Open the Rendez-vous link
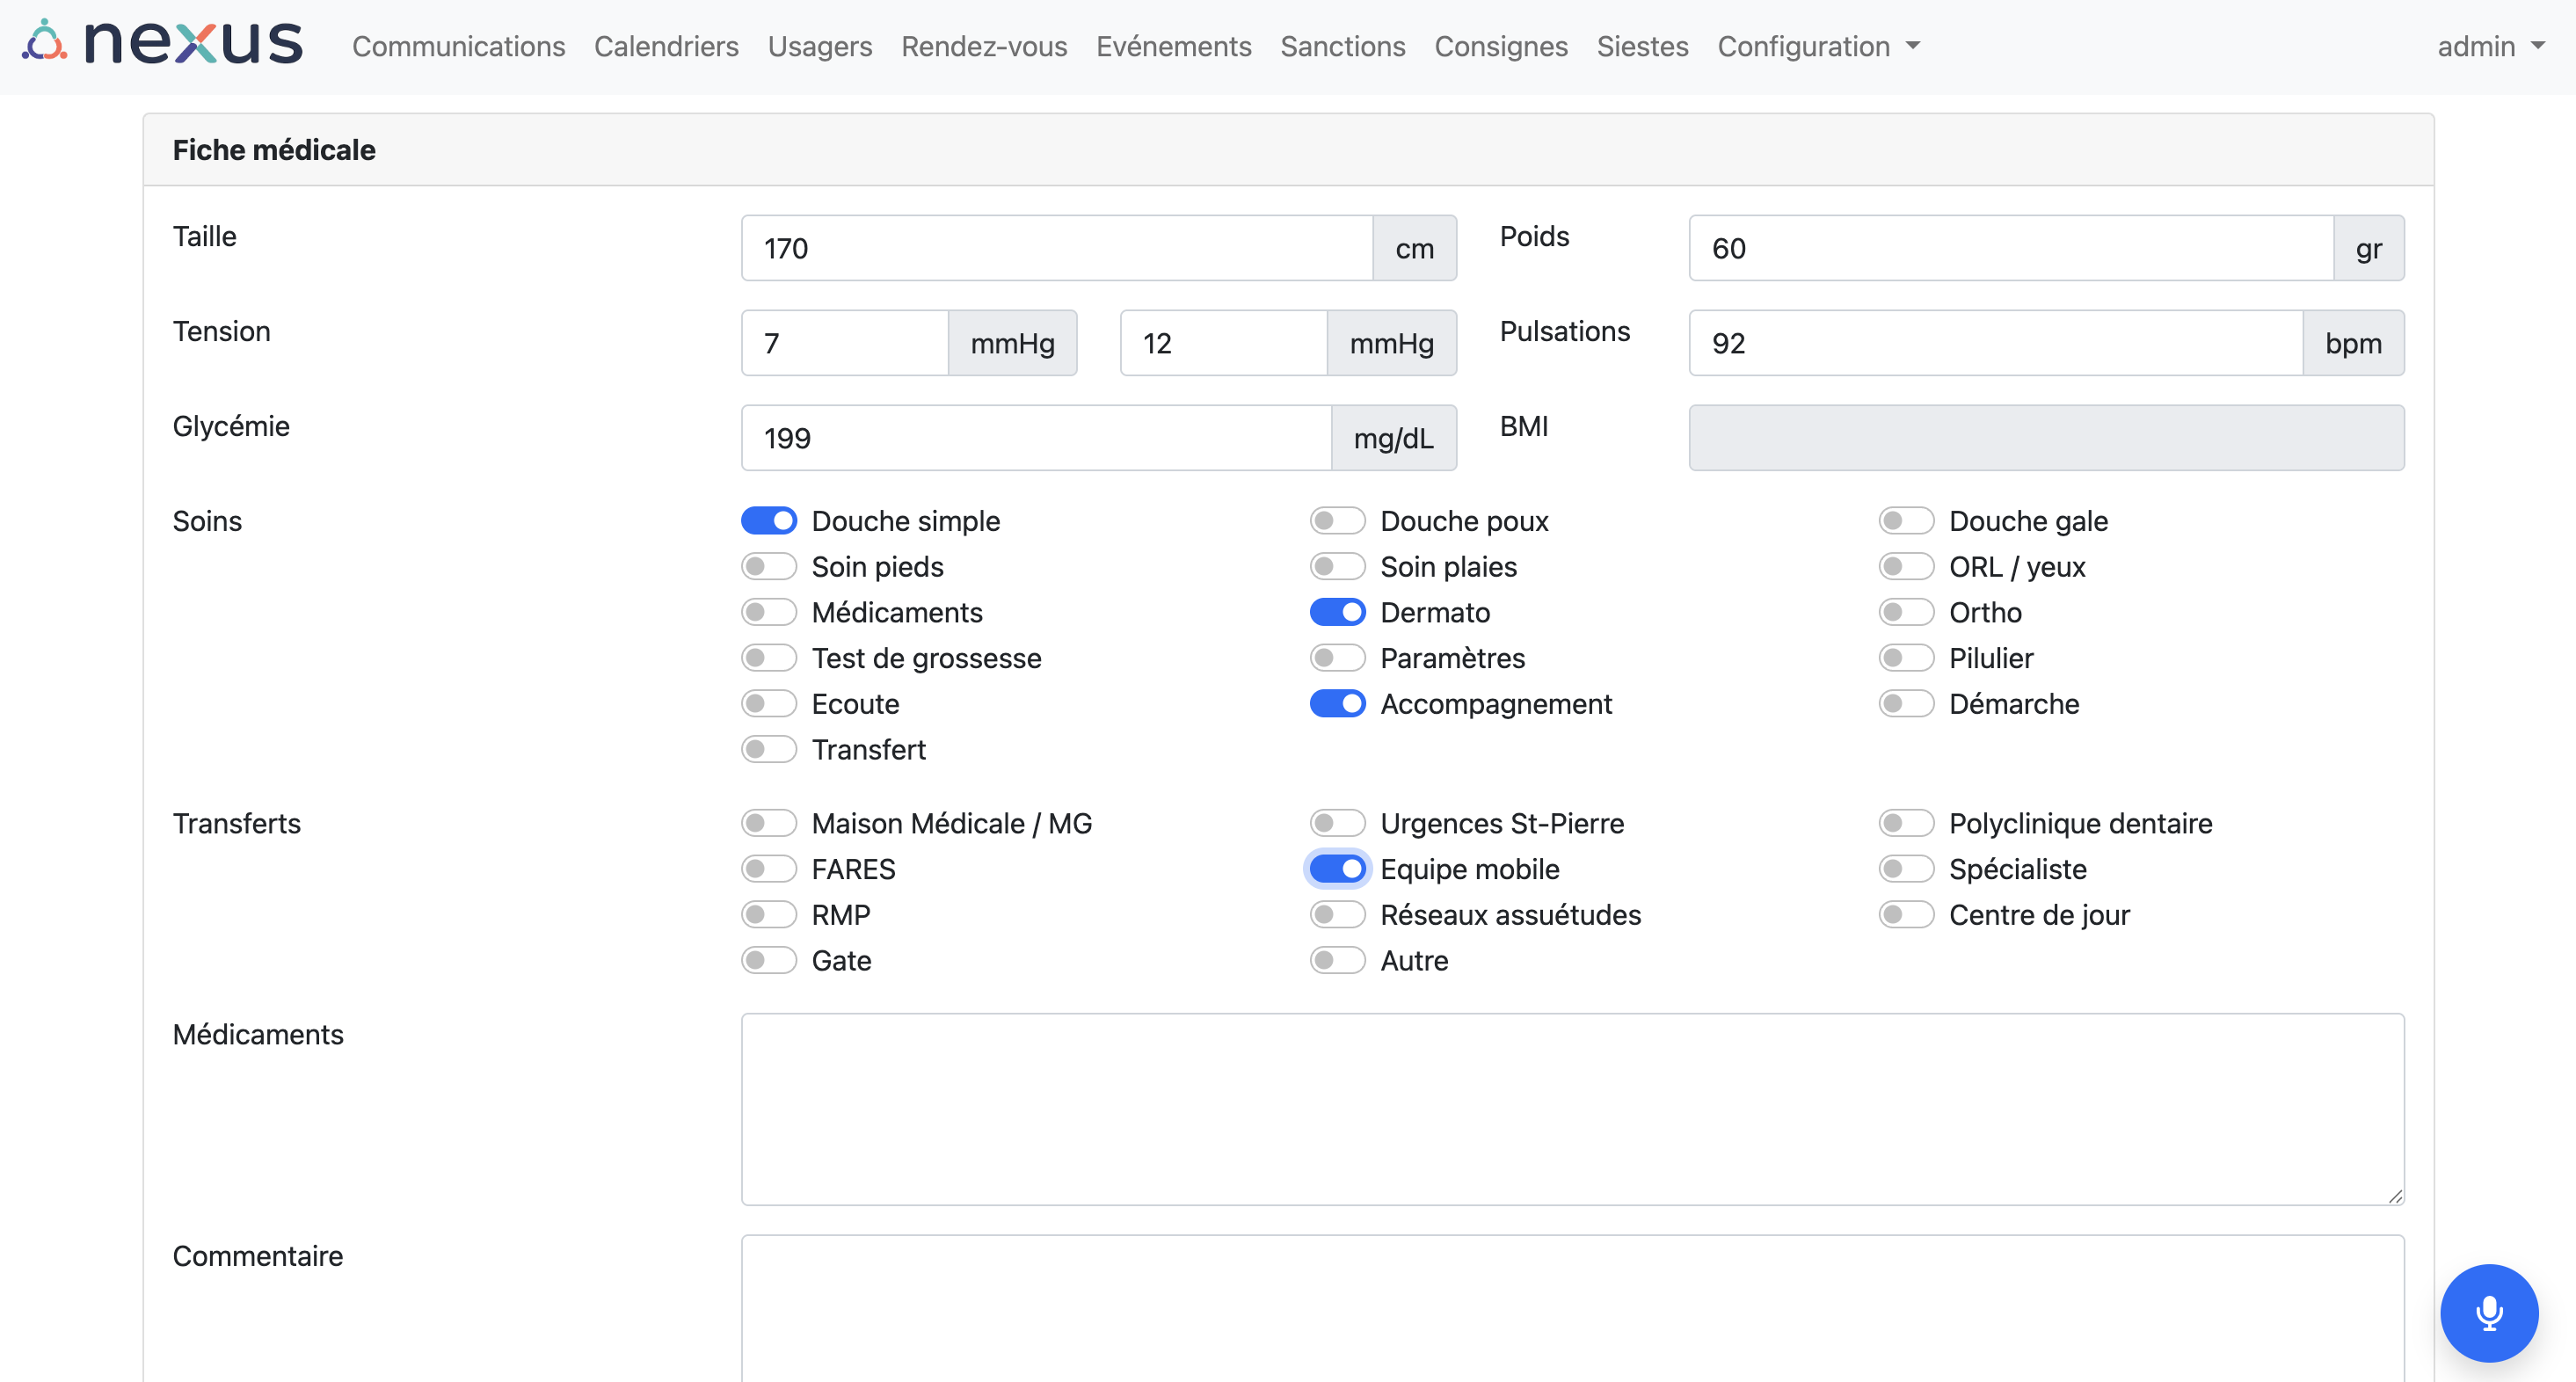Screen dimensions: 2576x1382 coord(984,46)
